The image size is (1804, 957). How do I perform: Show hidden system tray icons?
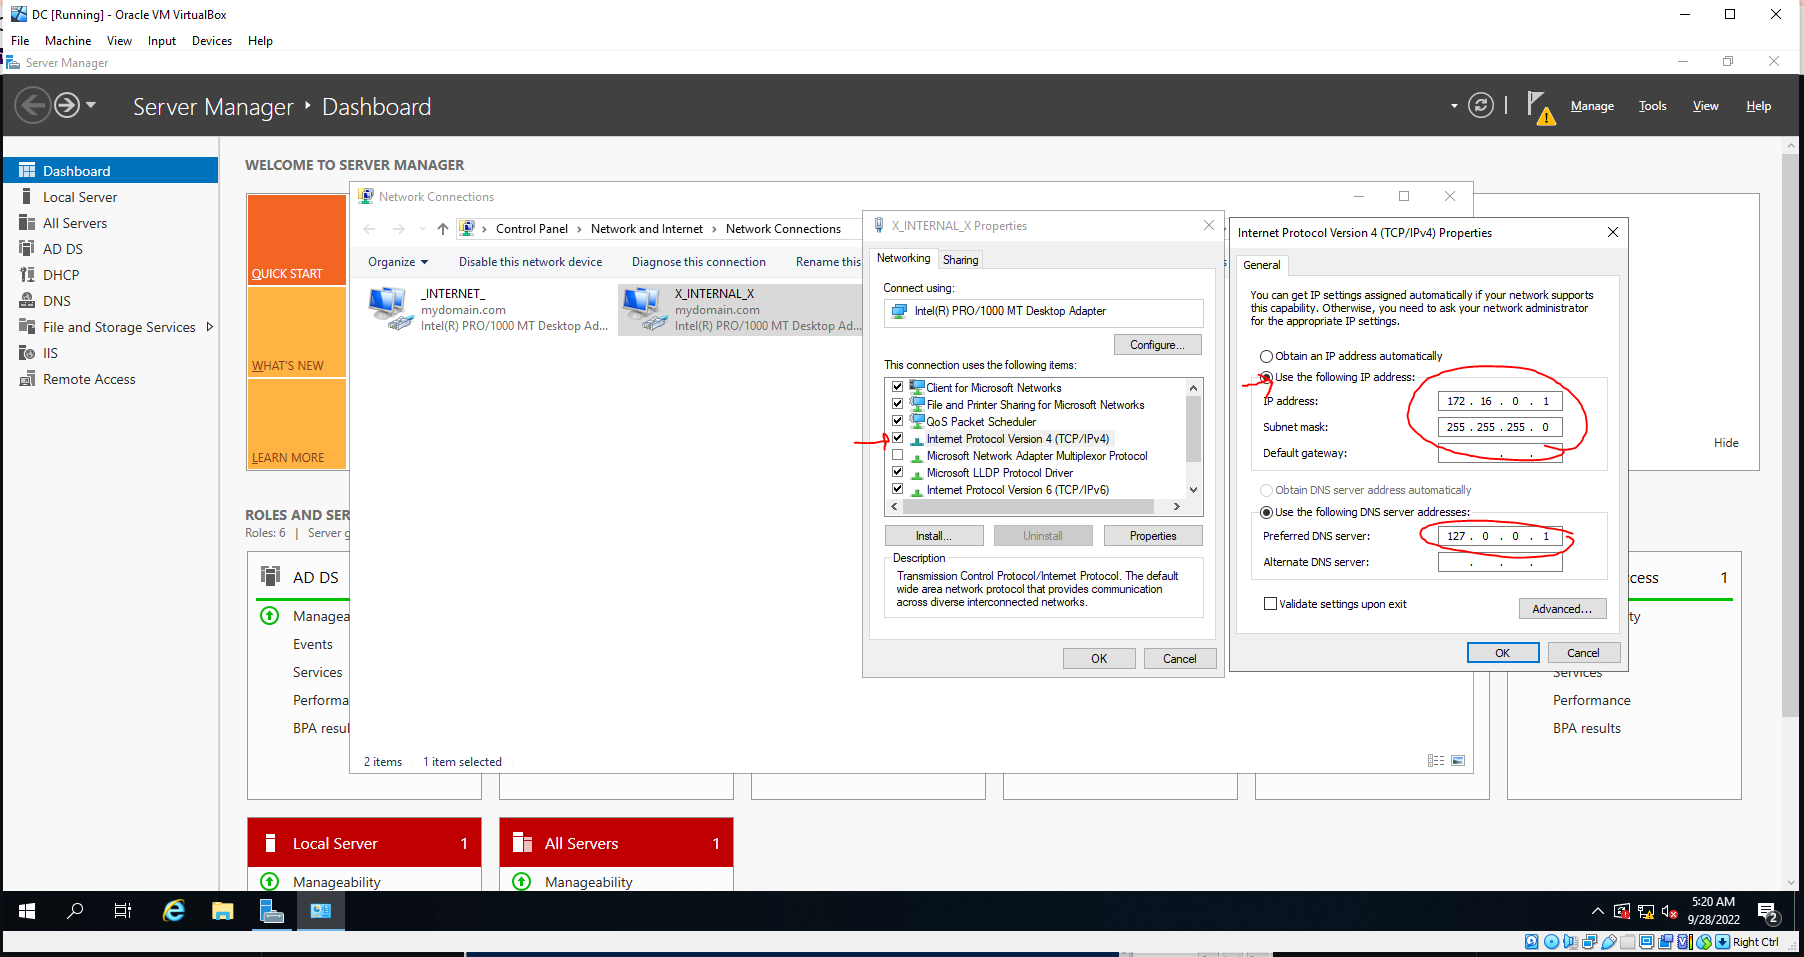click(1597, 911)
